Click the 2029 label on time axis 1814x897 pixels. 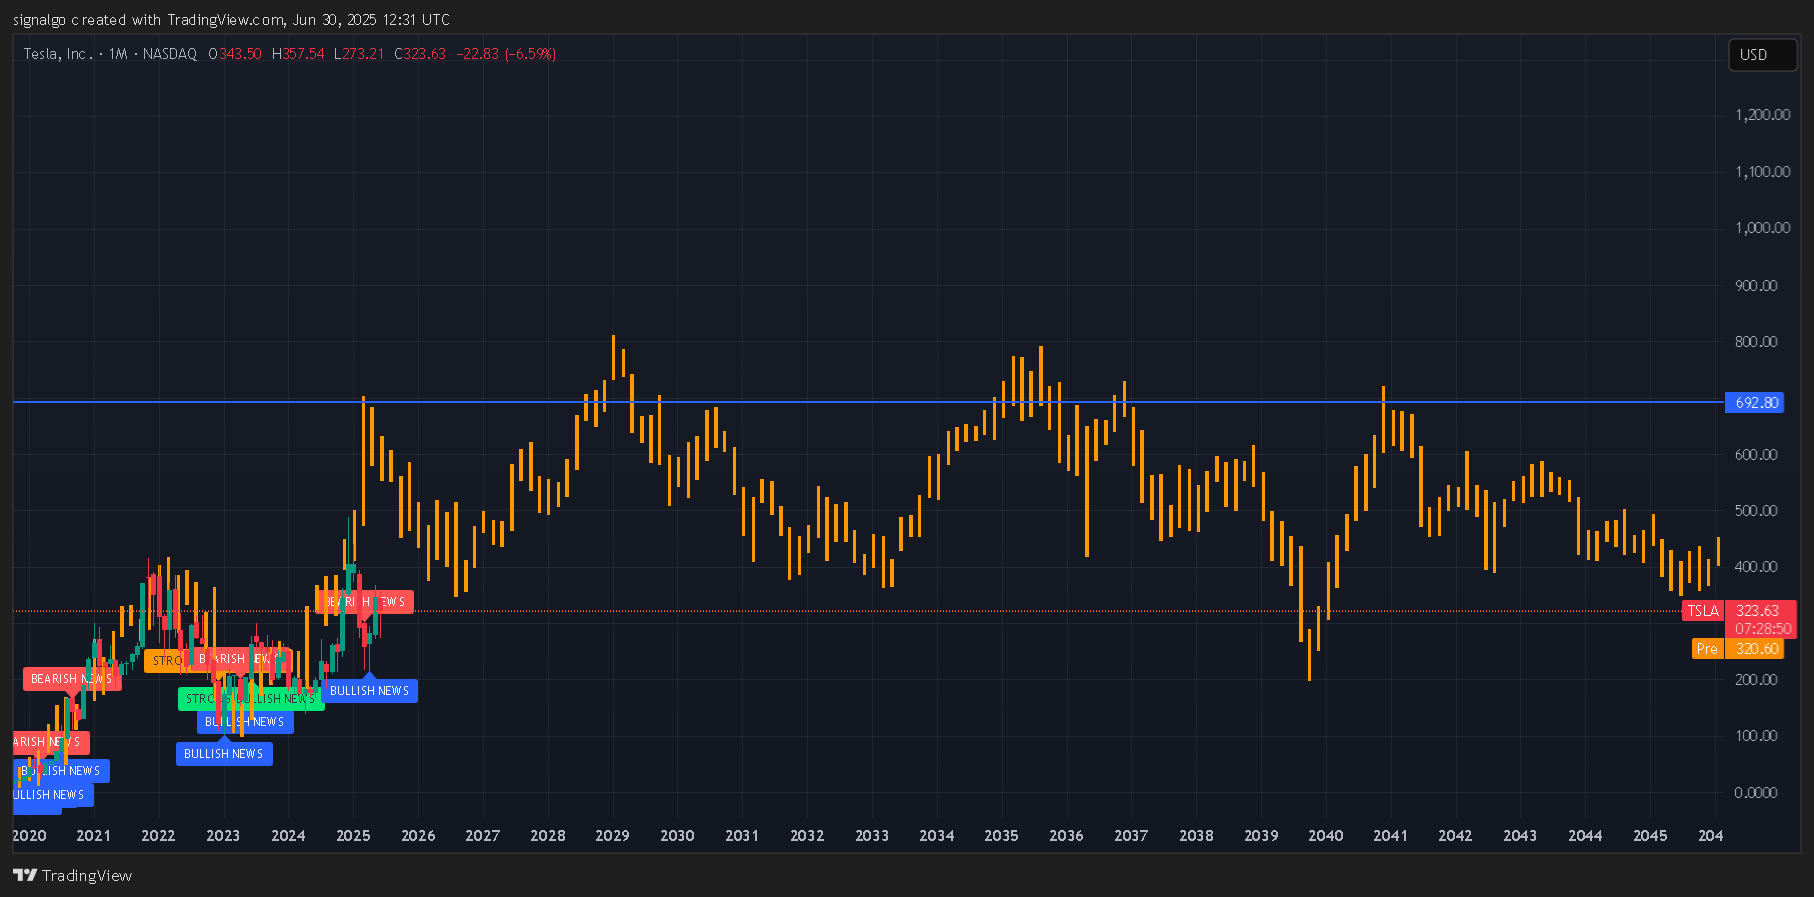click(612, 836)
